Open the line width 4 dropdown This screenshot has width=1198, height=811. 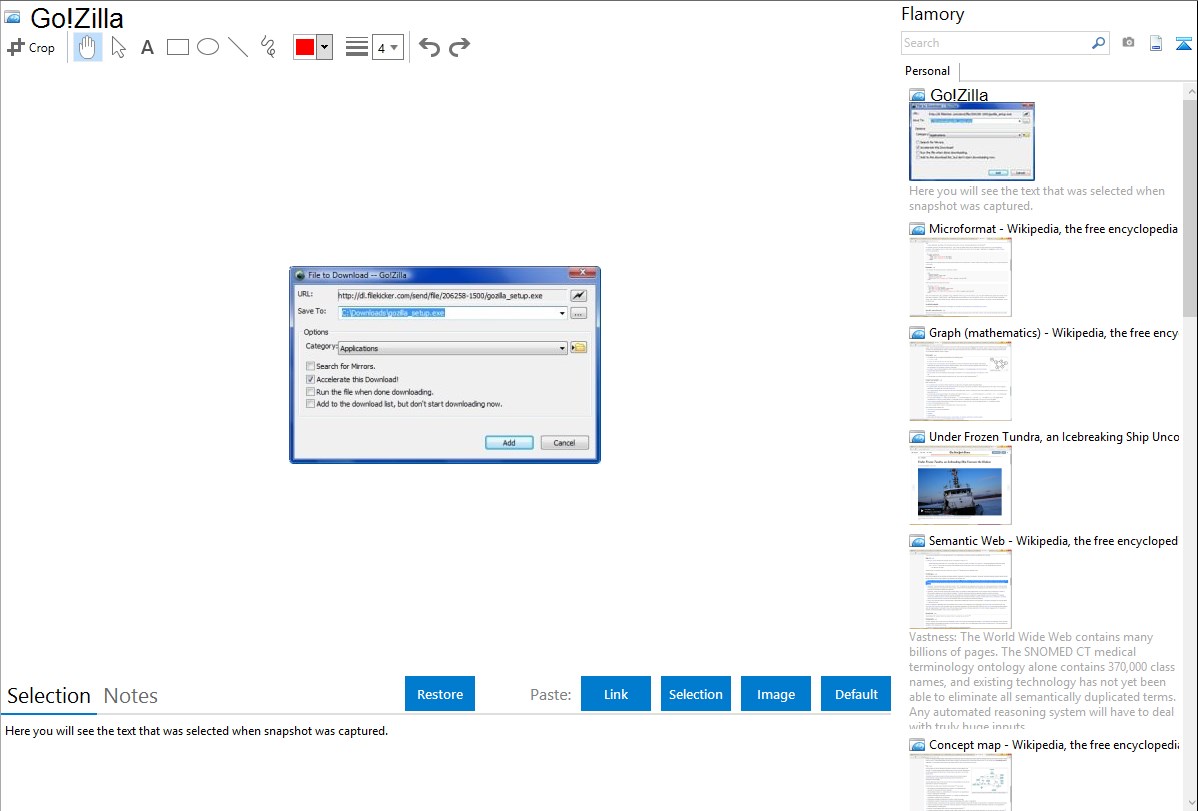tap(387, 47)
